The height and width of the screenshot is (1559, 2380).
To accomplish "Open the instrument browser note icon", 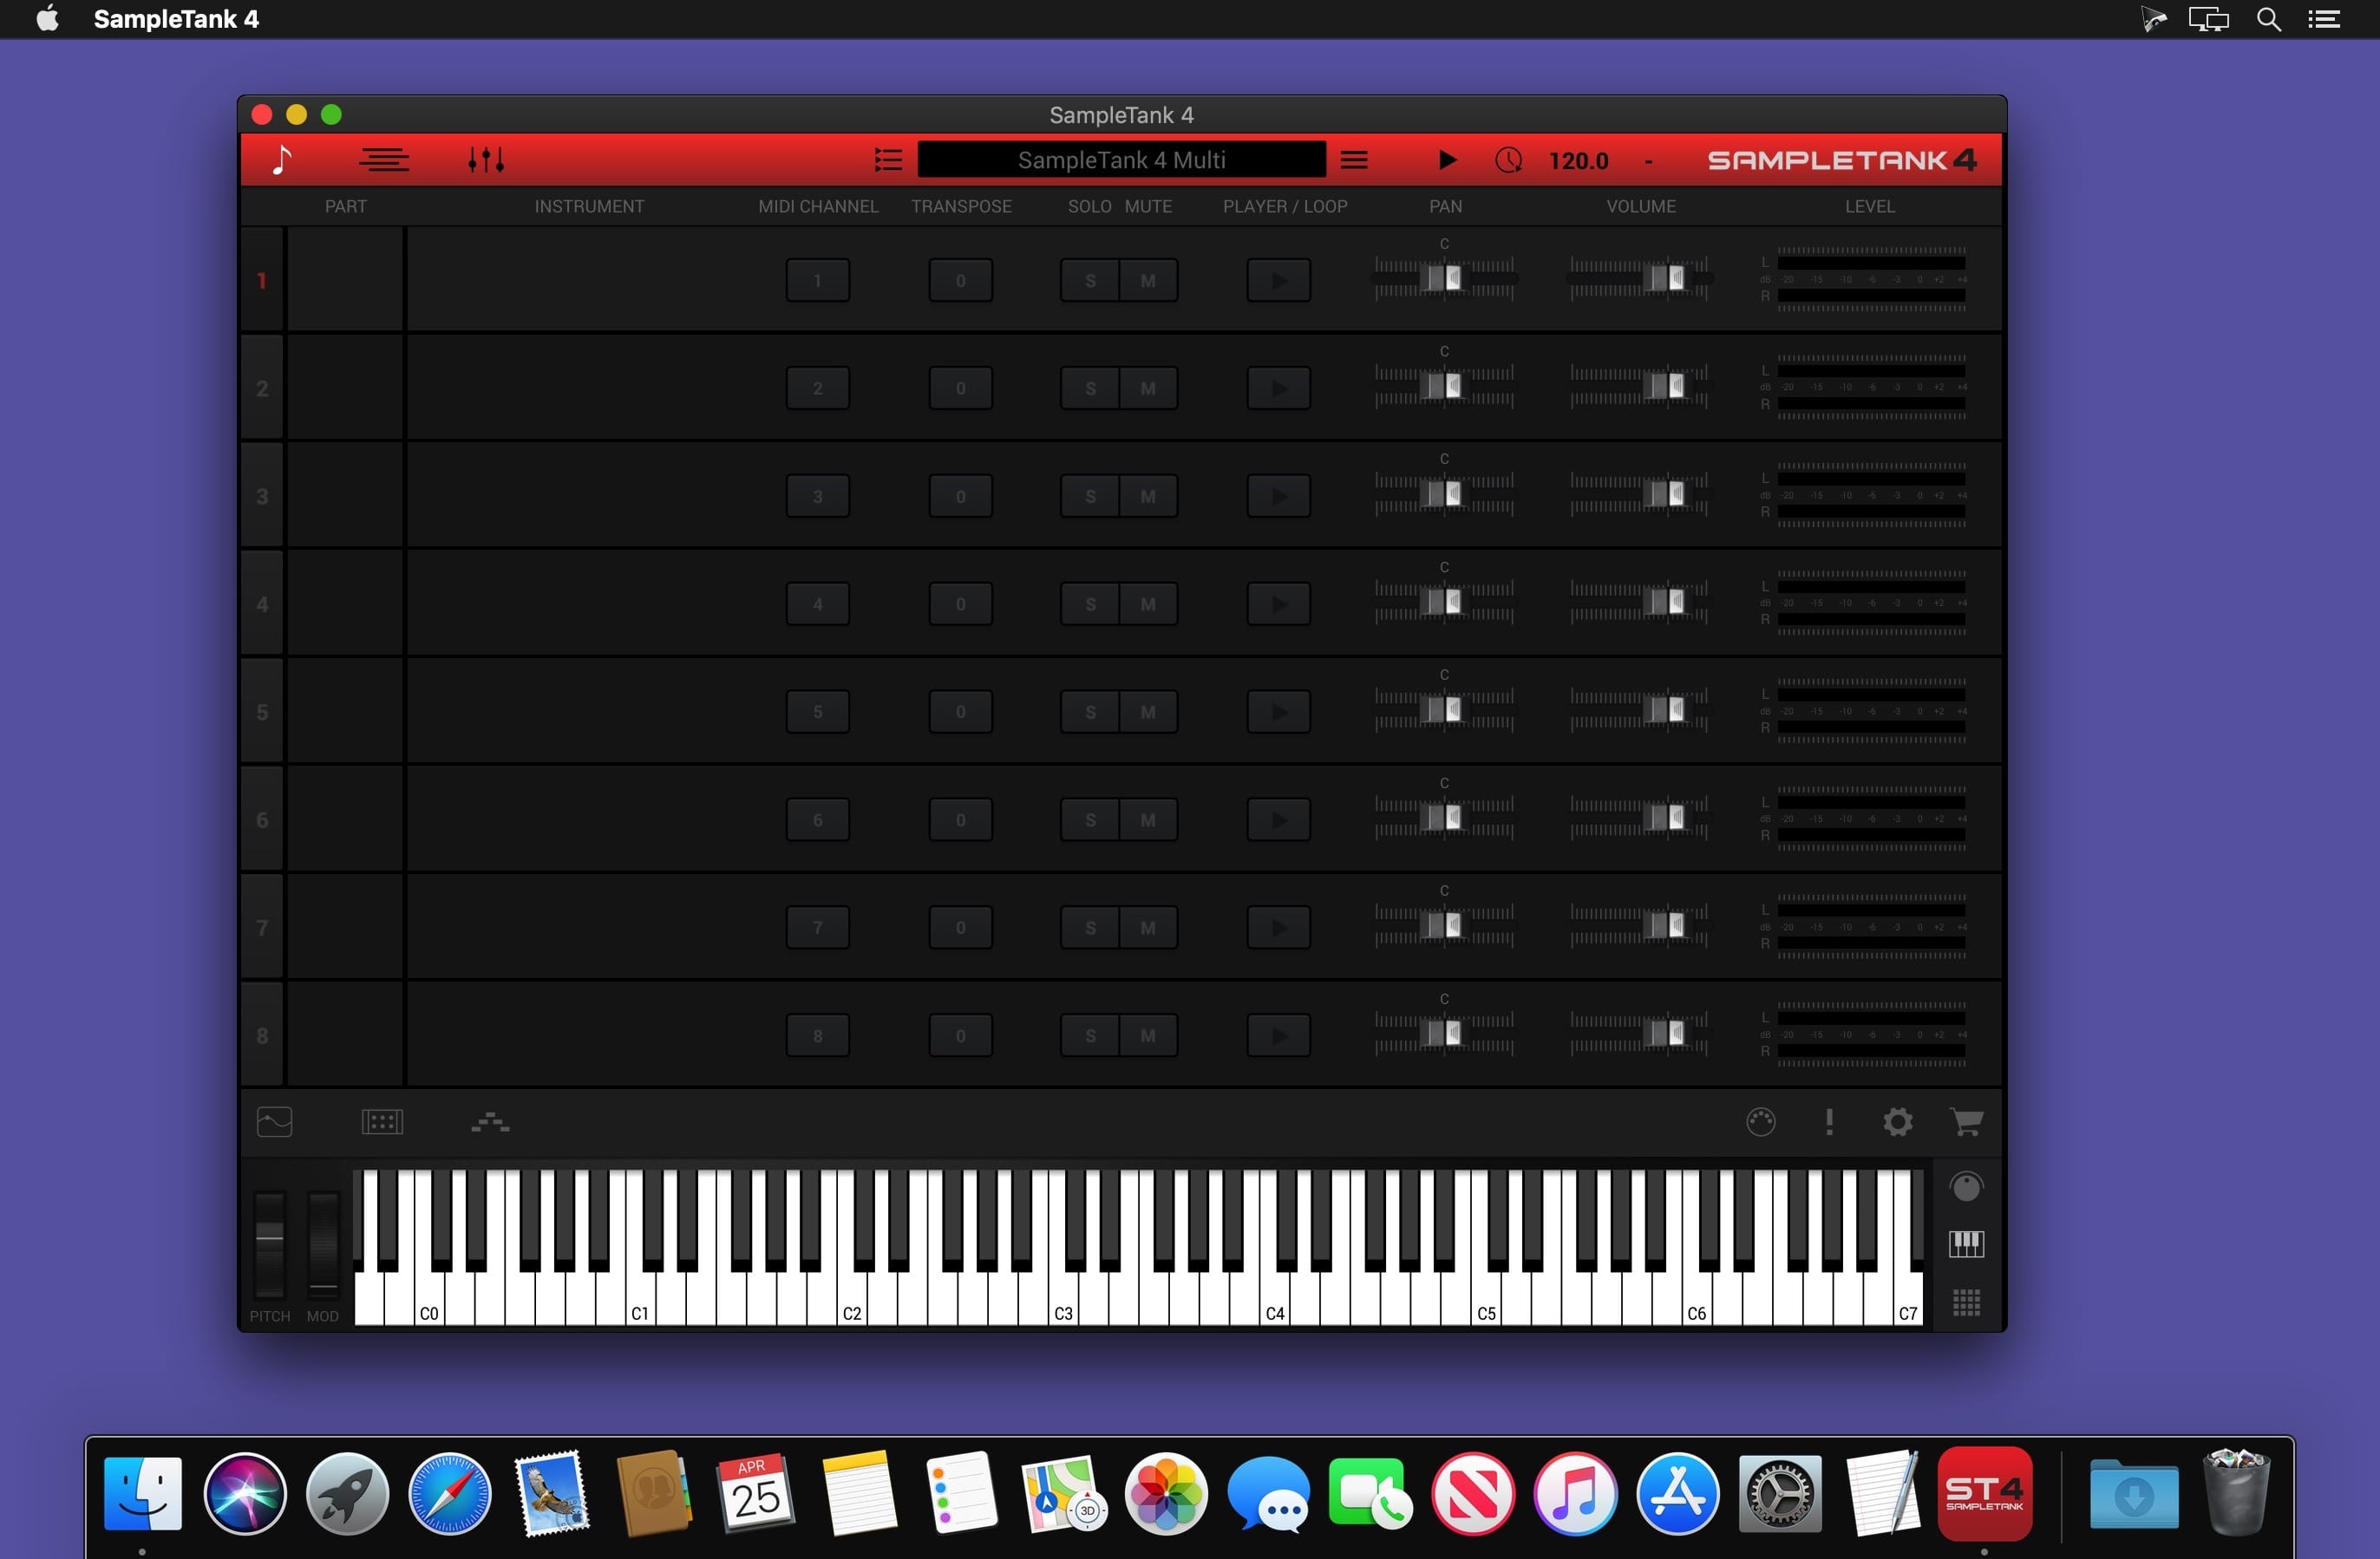I will 282,160.
